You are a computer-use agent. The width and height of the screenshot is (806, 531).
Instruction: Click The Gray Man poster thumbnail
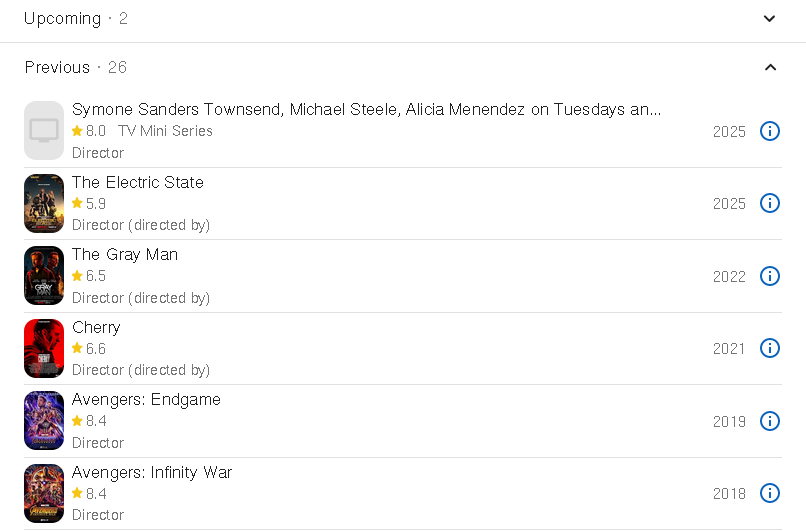point(44,276)
